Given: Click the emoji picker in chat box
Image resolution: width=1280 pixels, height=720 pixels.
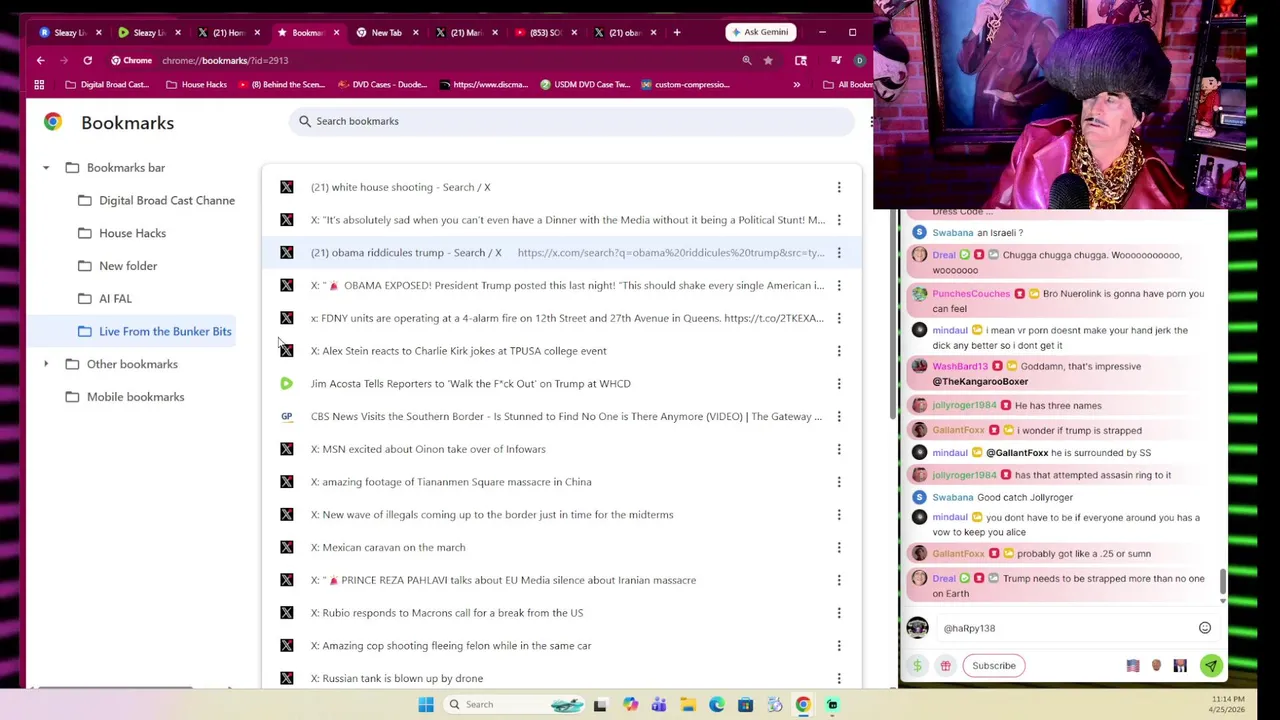Looking at the screenshot, I should [1204, 628].
